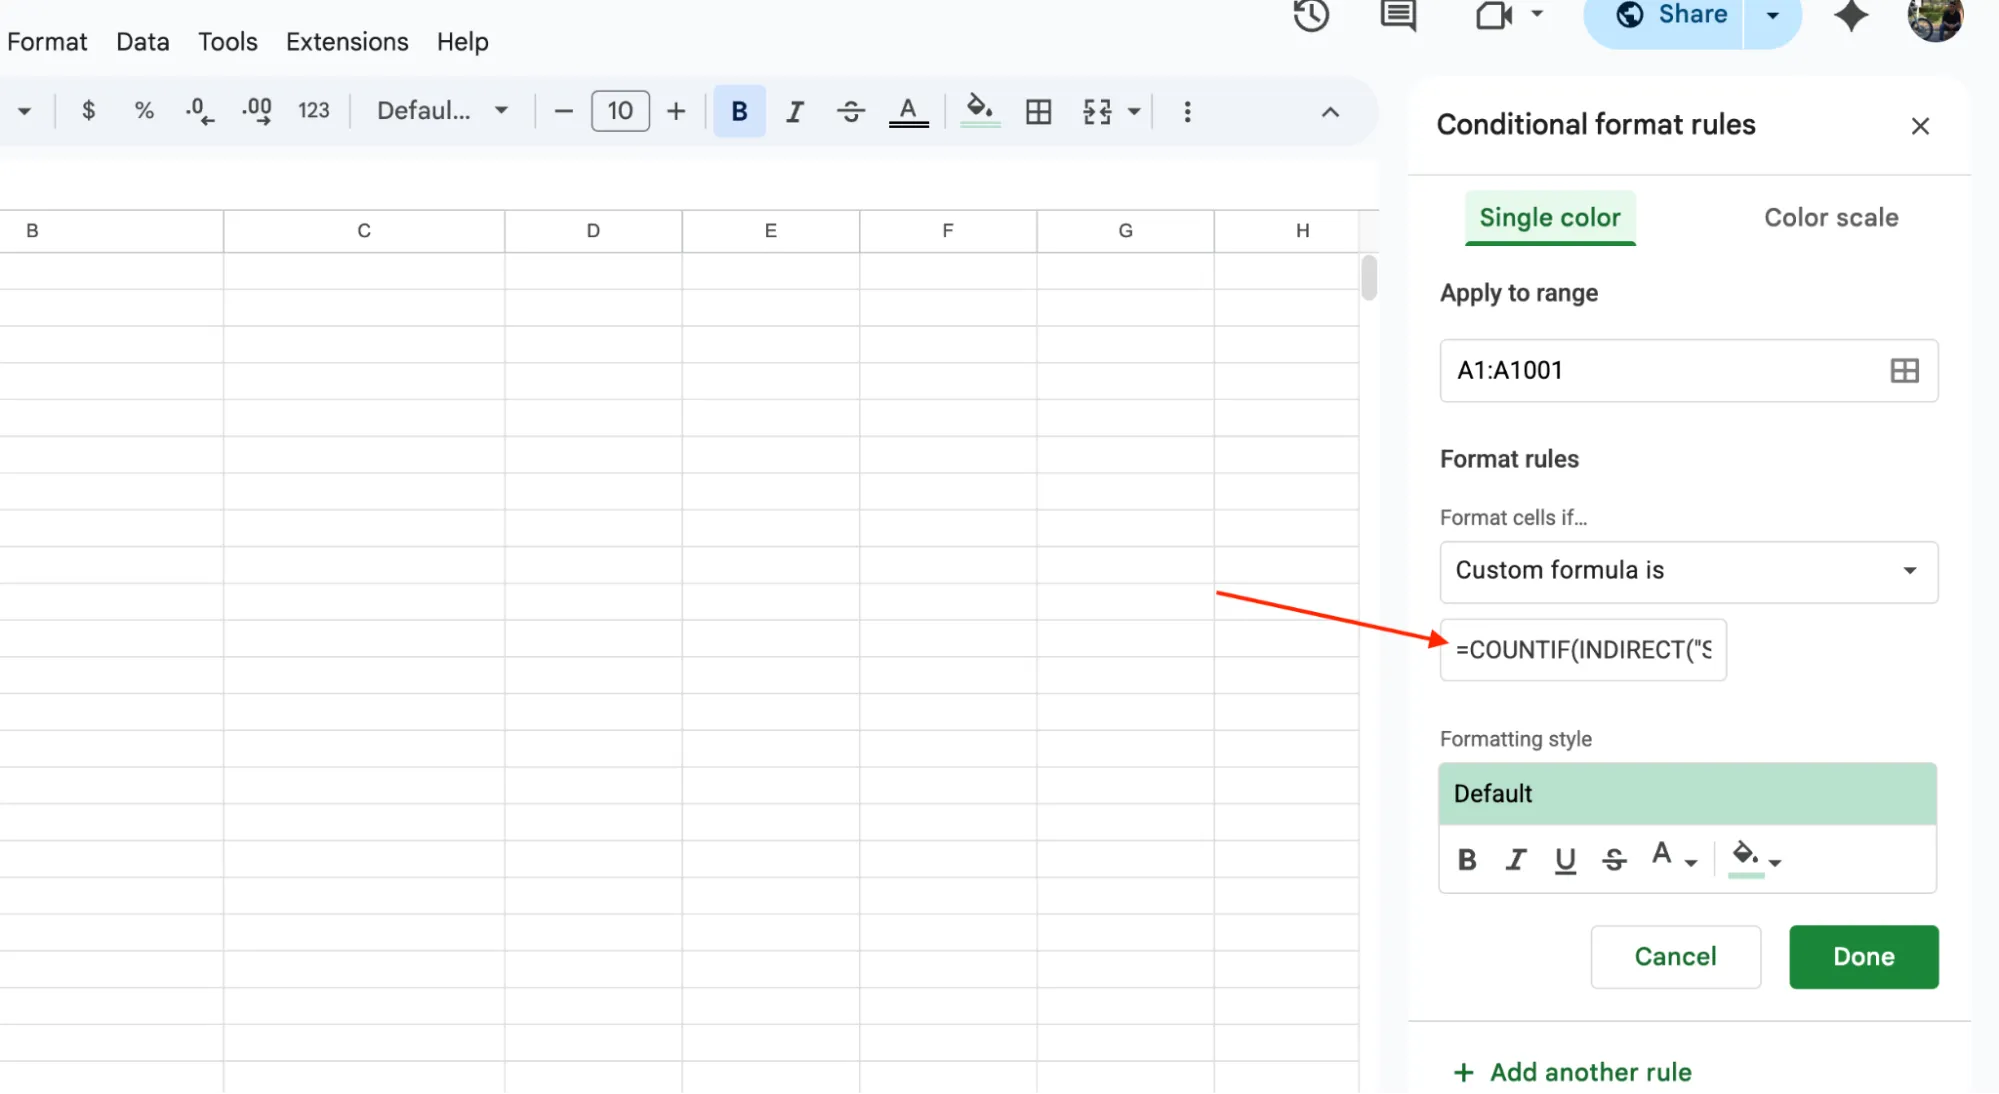The height and width of the screenshot is (1094, 1999).
Task: Toggle bold in the Formatting style panel
Action: (x=1466, y=859)
